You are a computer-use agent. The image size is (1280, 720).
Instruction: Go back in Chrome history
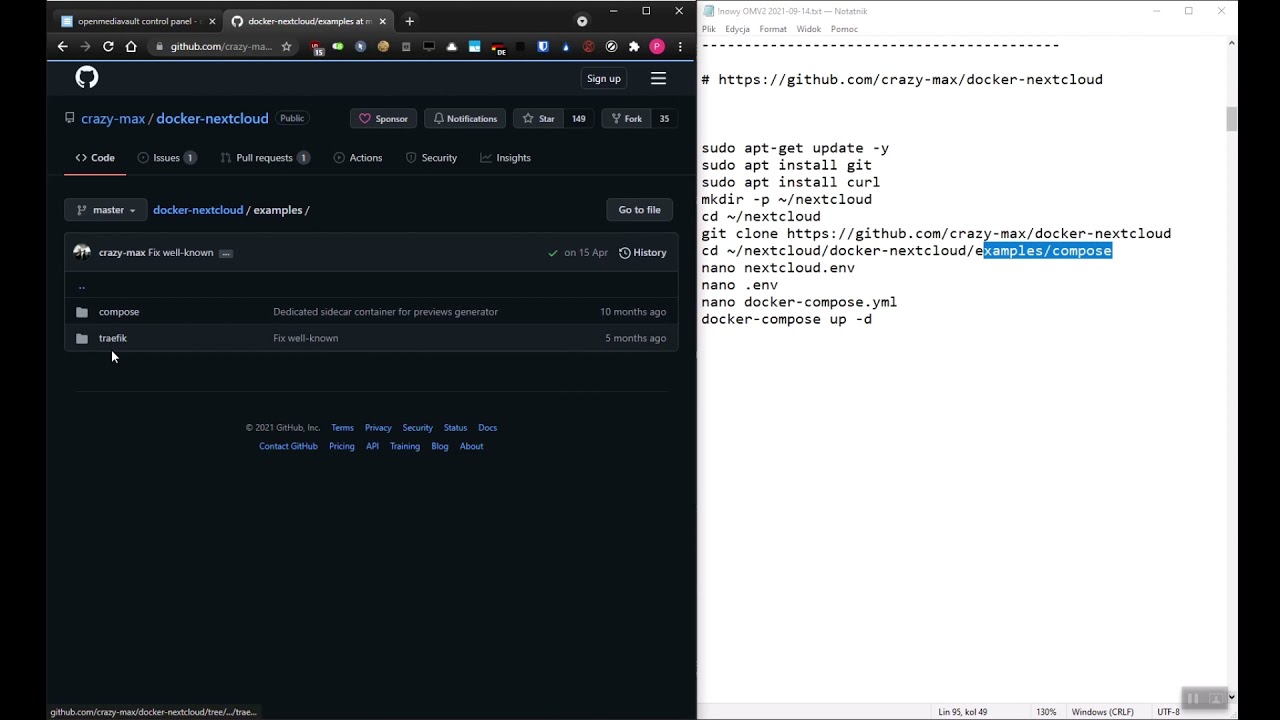63,46
